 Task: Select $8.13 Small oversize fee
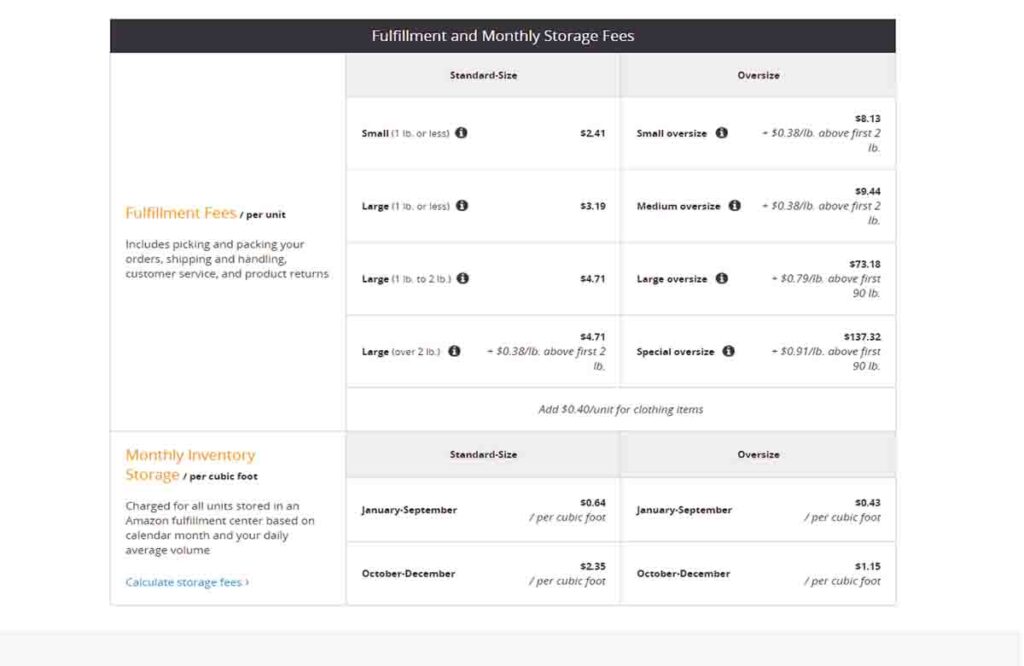[x=867, y=118]
